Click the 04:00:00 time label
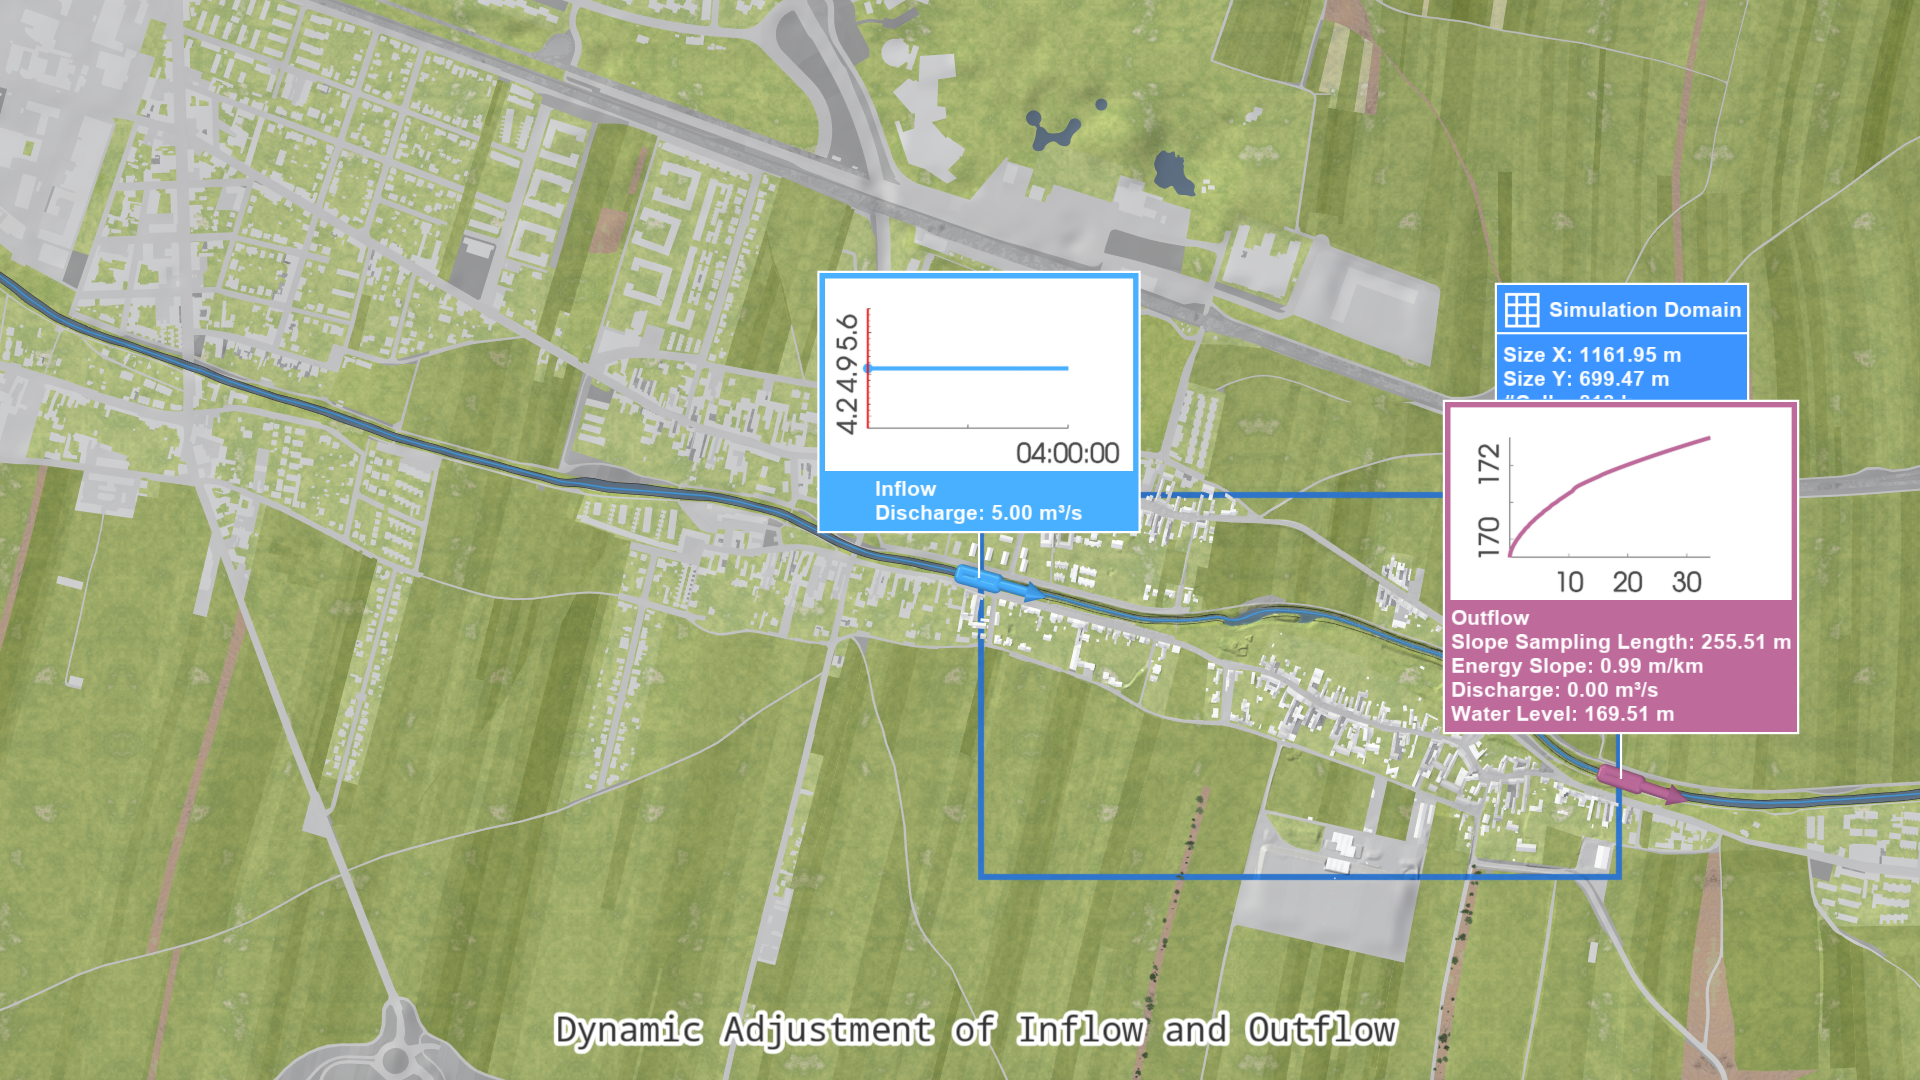 pos(1067,453)
